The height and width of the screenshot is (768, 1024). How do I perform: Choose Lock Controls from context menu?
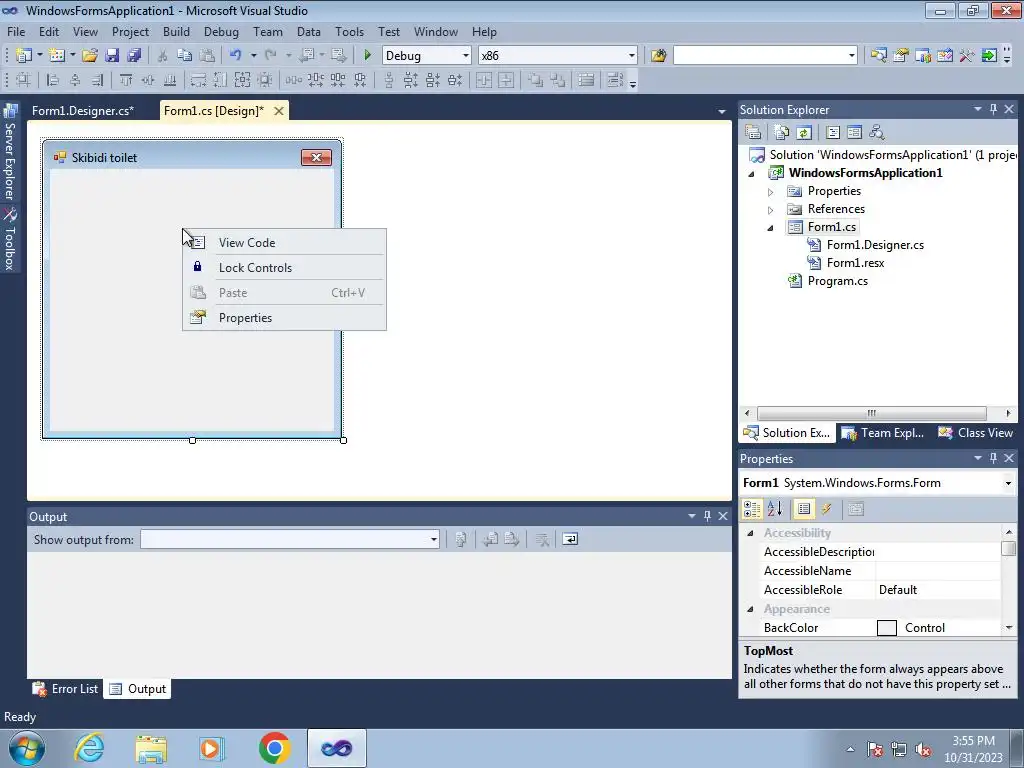click(284, 268)
